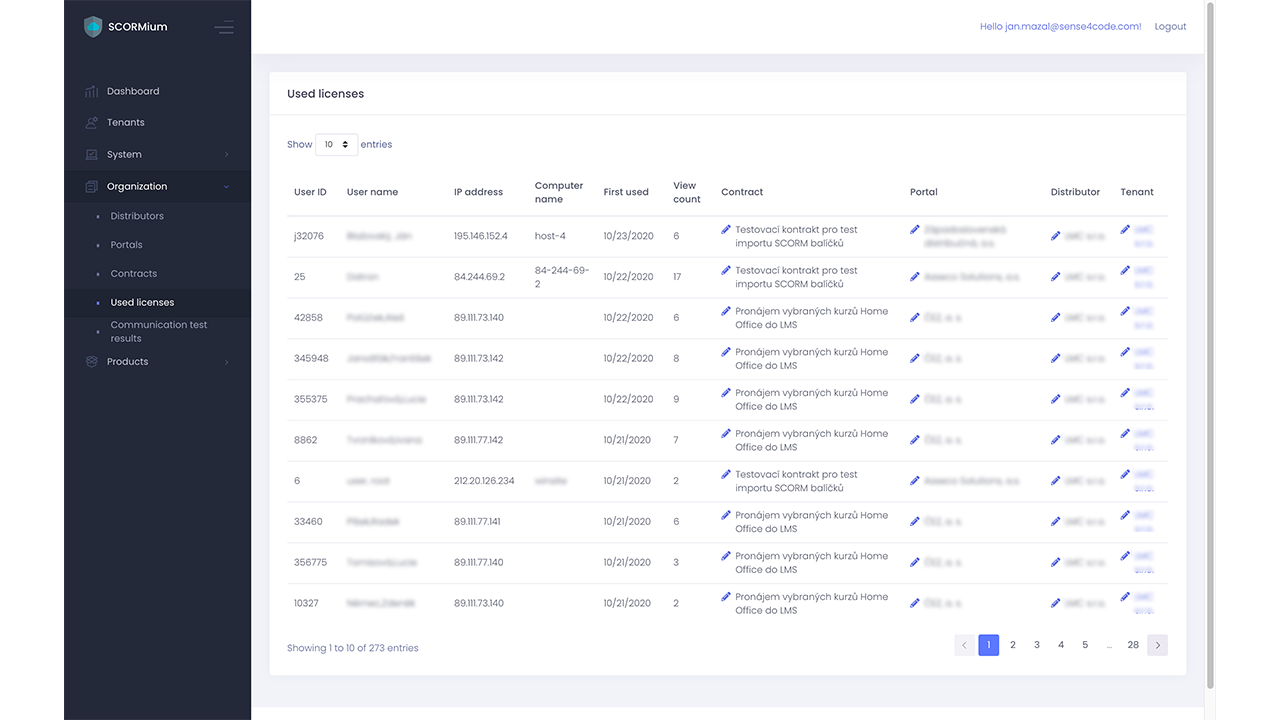Click the Dashboard chart icon in sidebar
The image size is (1280, 720).
92,91
